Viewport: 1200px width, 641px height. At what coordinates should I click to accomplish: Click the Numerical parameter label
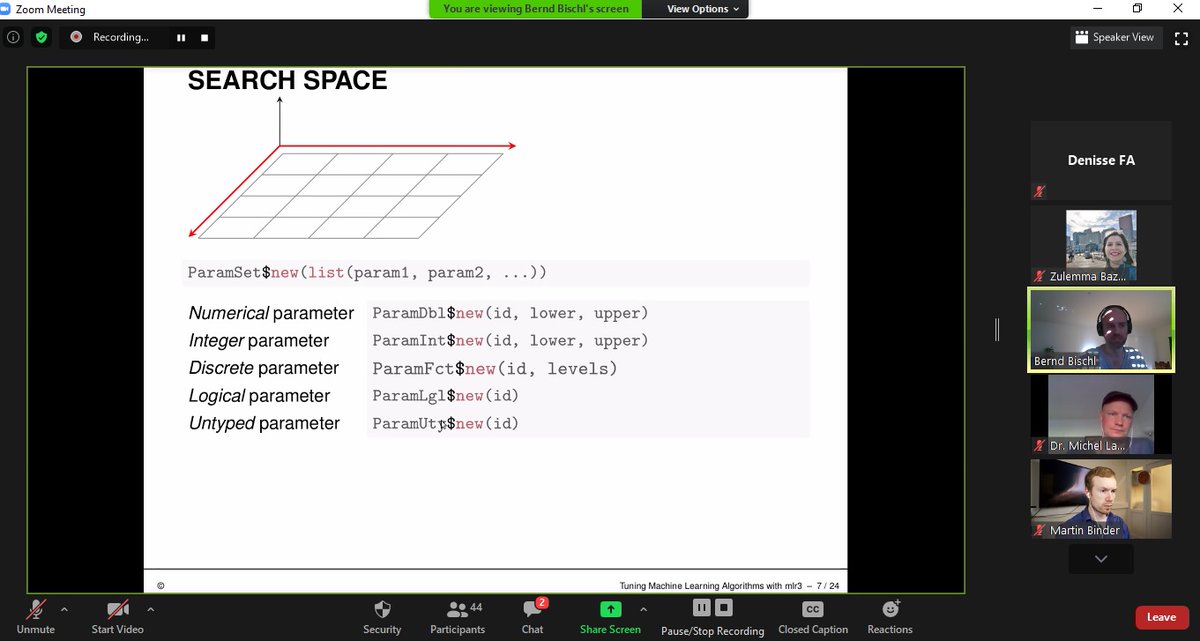pos(271,313)
